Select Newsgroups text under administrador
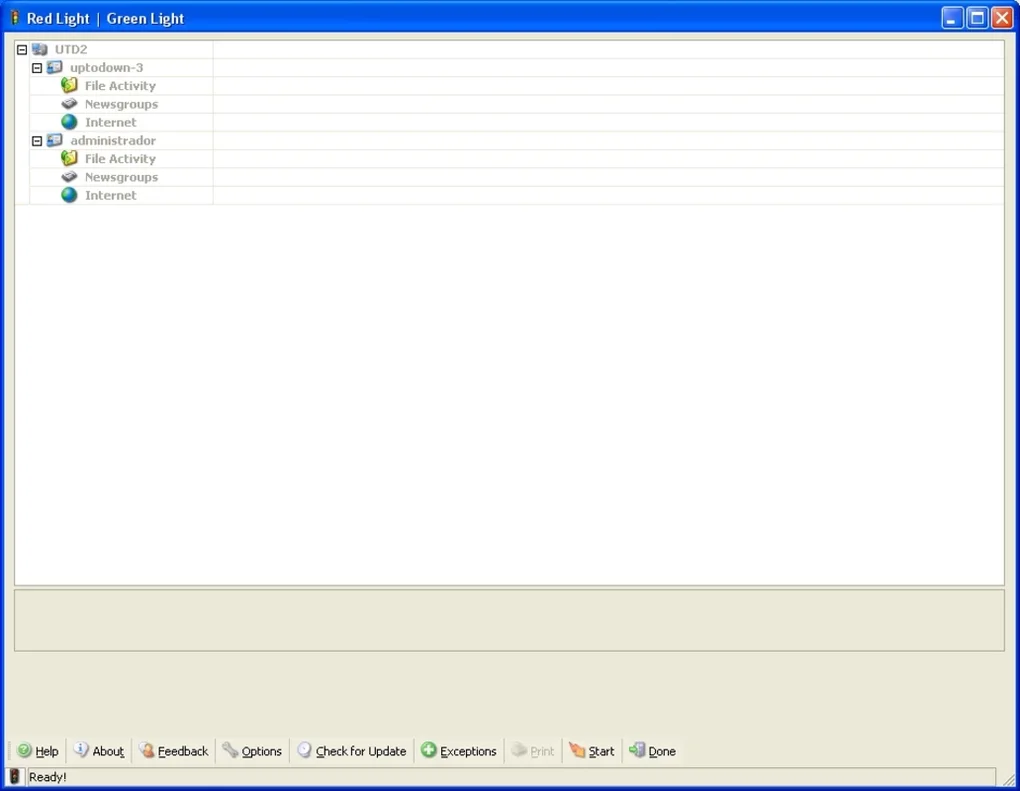This screenshot has width=1020, height=791. pos(122,177)
